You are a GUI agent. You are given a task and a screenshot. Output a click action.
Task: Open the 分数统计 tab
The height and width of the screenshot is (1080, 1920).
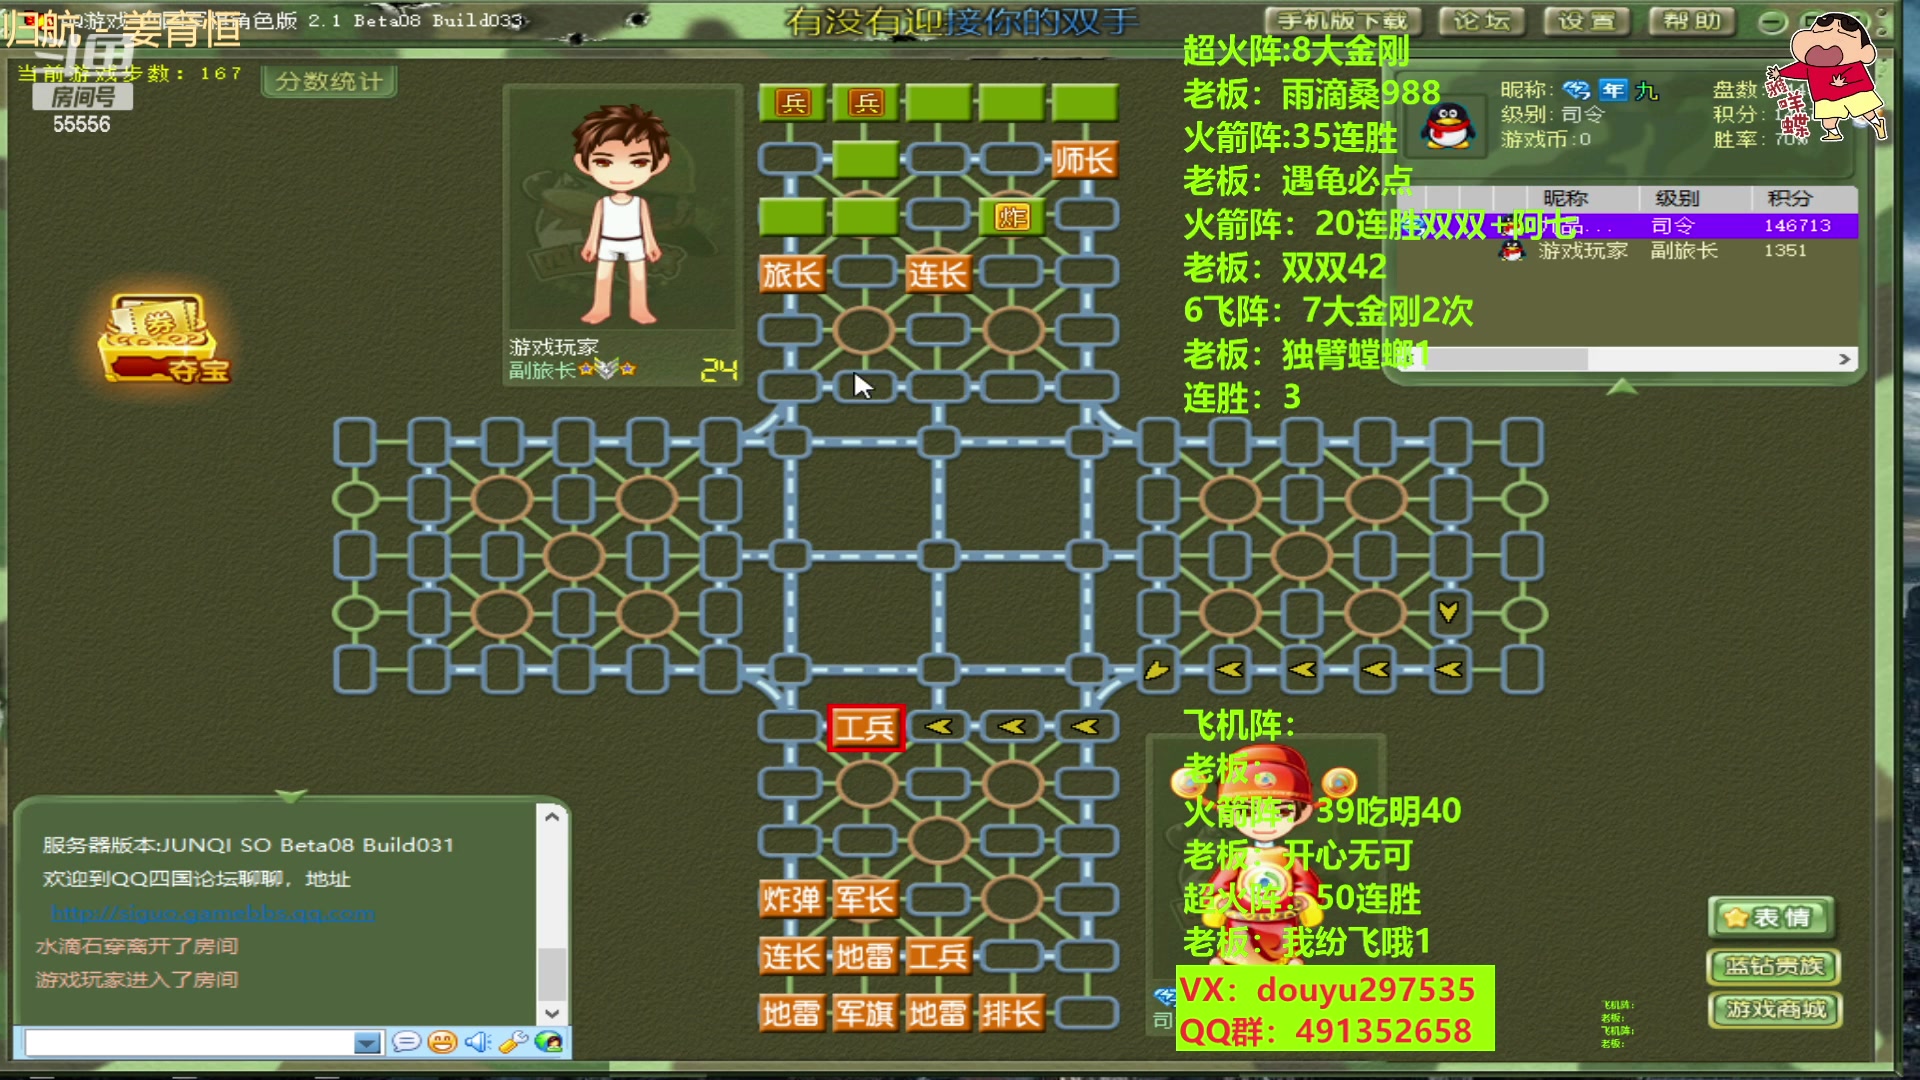329,81
